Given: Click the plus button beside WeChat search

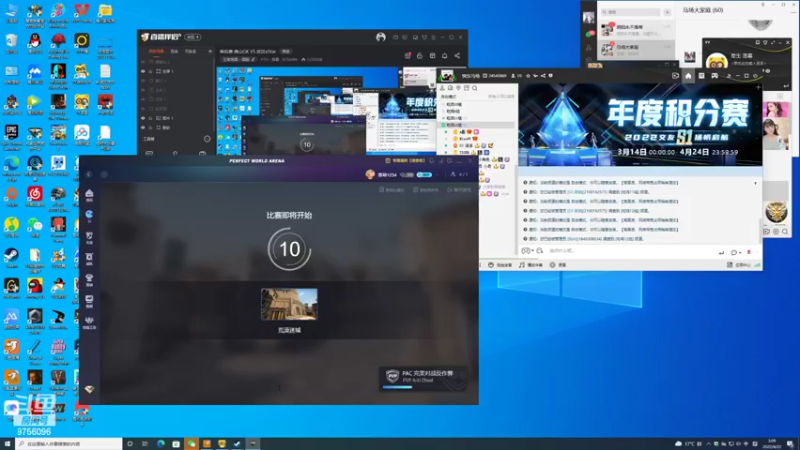Looking at the screenshot, I should click(667, 12).
